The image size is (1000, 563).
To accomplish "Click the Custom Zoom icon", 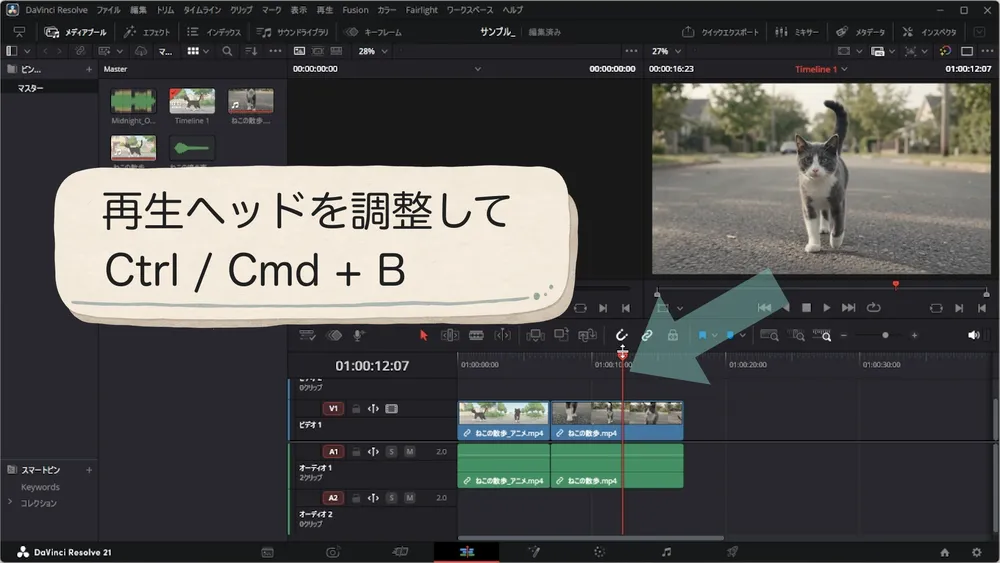I will [821, 335].
